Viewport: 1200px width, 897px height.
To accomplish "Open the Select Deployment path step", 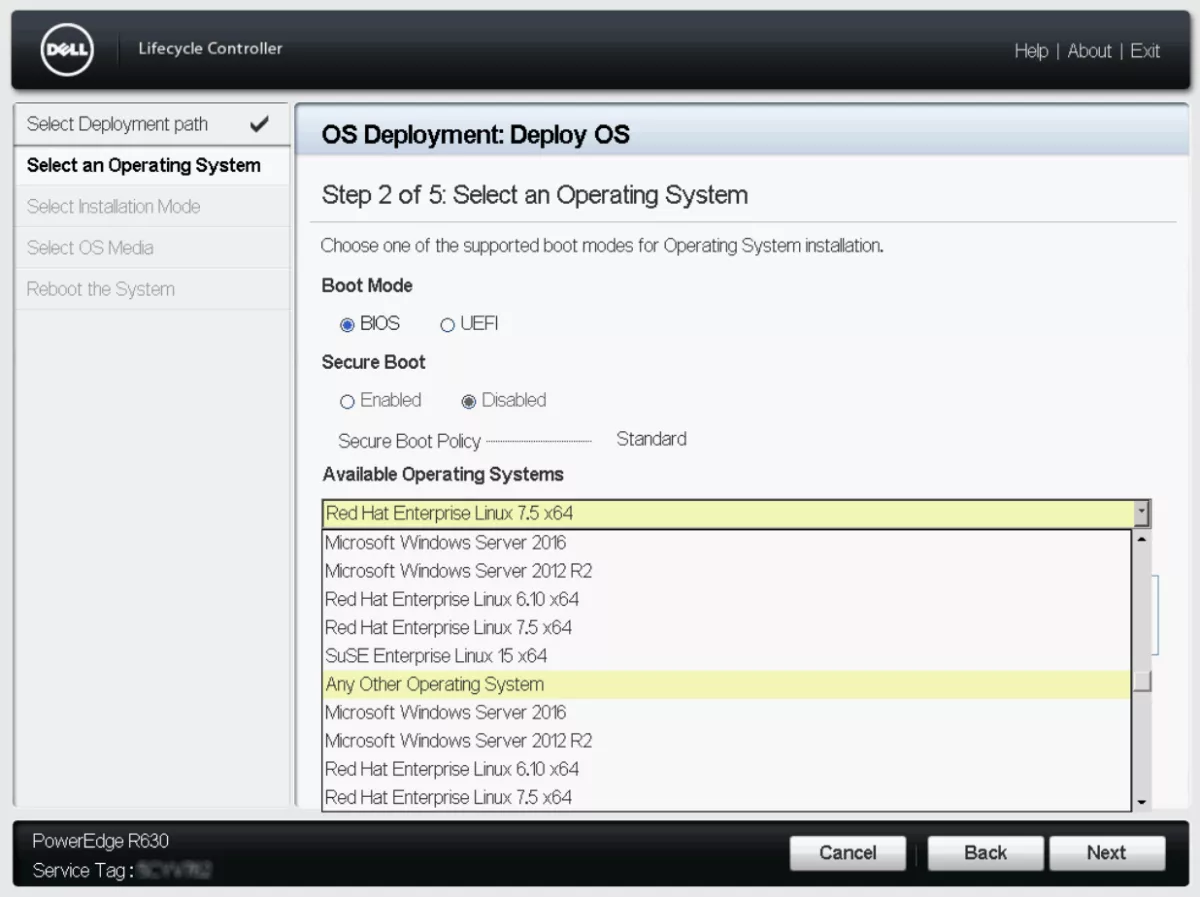I will (151, 124).
